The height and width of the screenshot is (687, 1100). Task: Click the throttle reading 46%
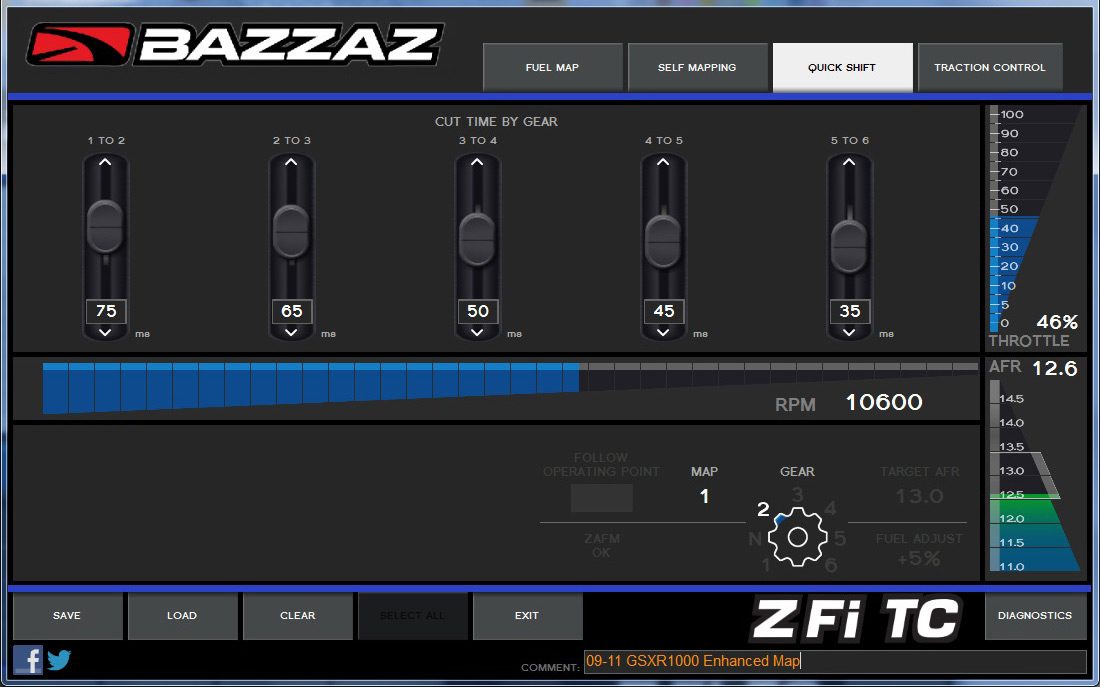click(x=1057, y=322)
